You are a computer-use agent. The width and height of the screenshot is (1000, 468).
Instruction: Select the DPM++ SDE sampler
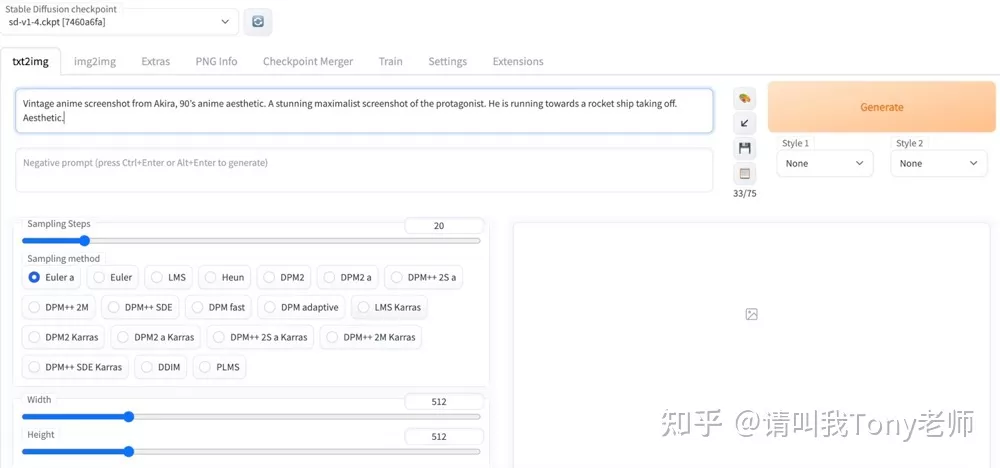pos(140,307)
